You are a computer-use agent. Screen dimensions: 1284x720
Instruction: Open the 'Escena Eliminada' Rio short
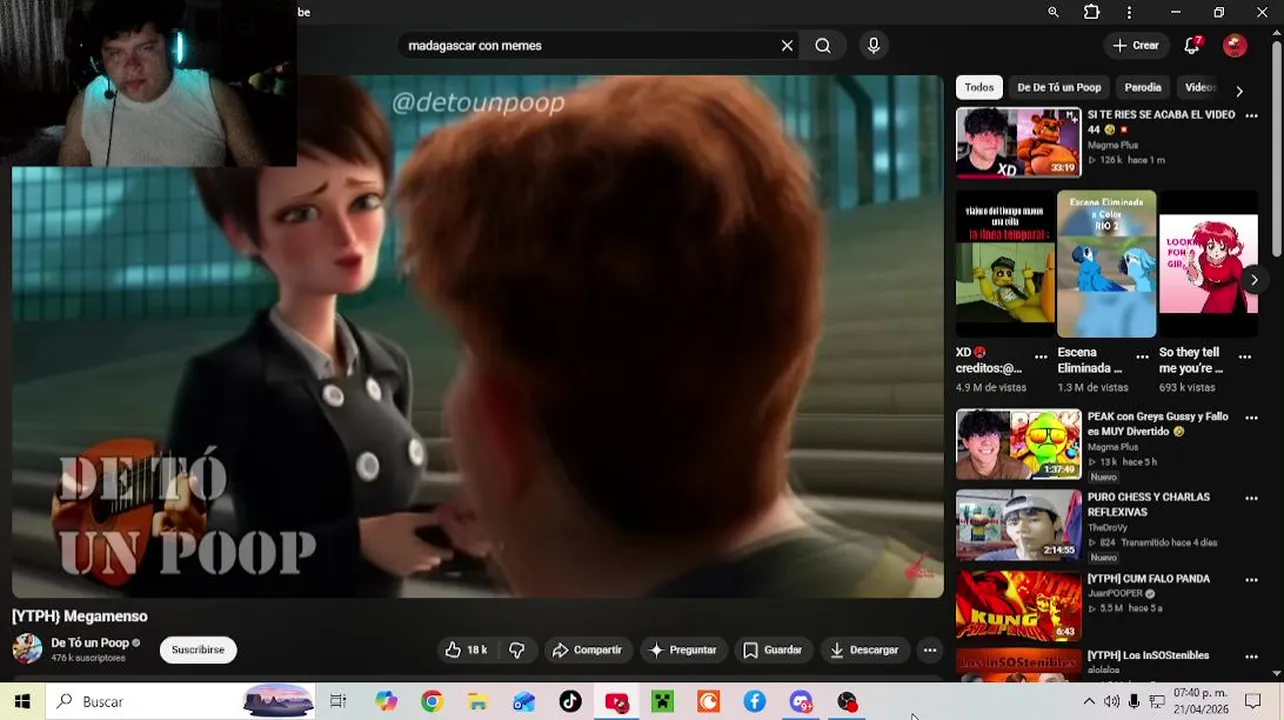[1107, 264]
